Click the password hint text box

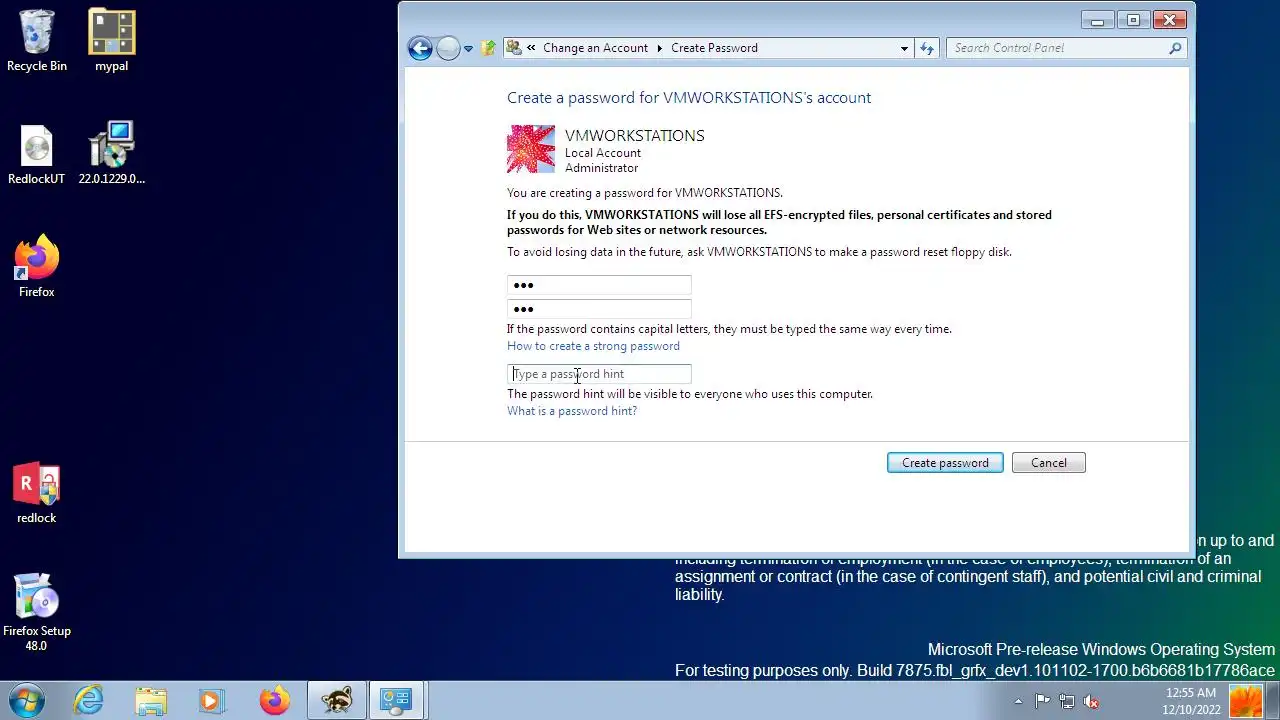pyautogui.click(x=599, y=374)
